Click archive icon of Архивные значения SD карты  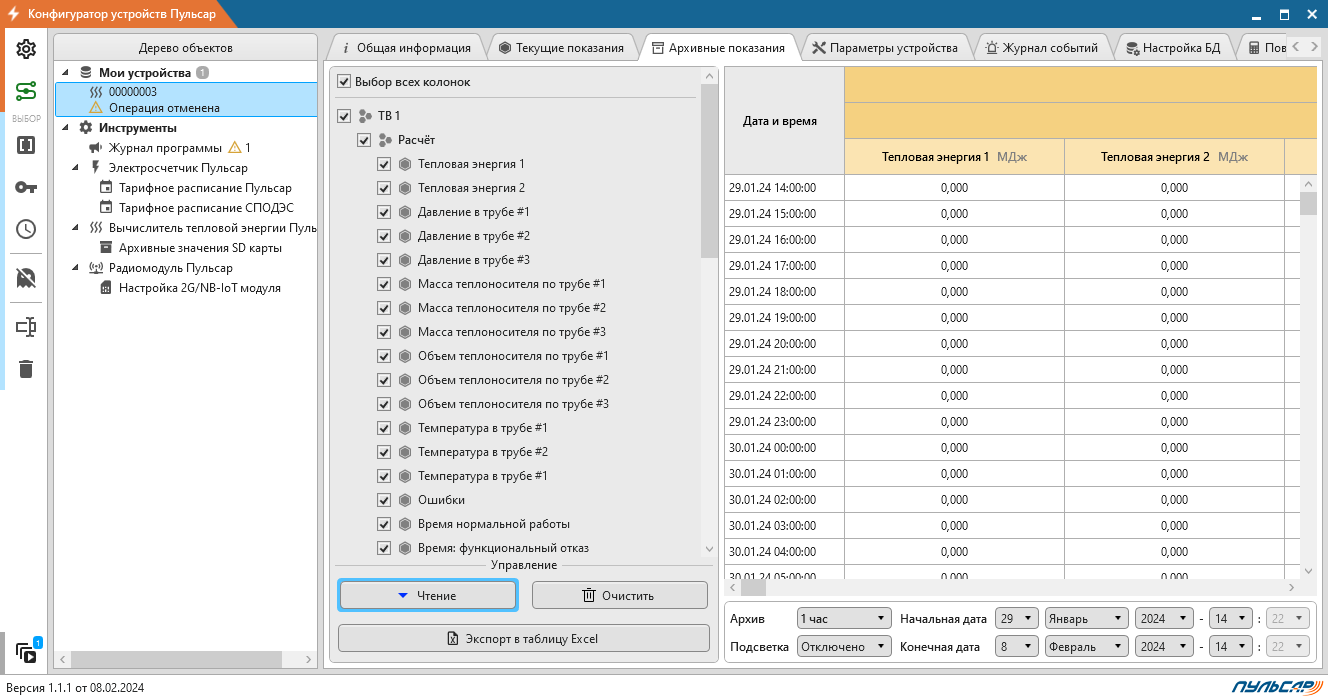[106, 248]
